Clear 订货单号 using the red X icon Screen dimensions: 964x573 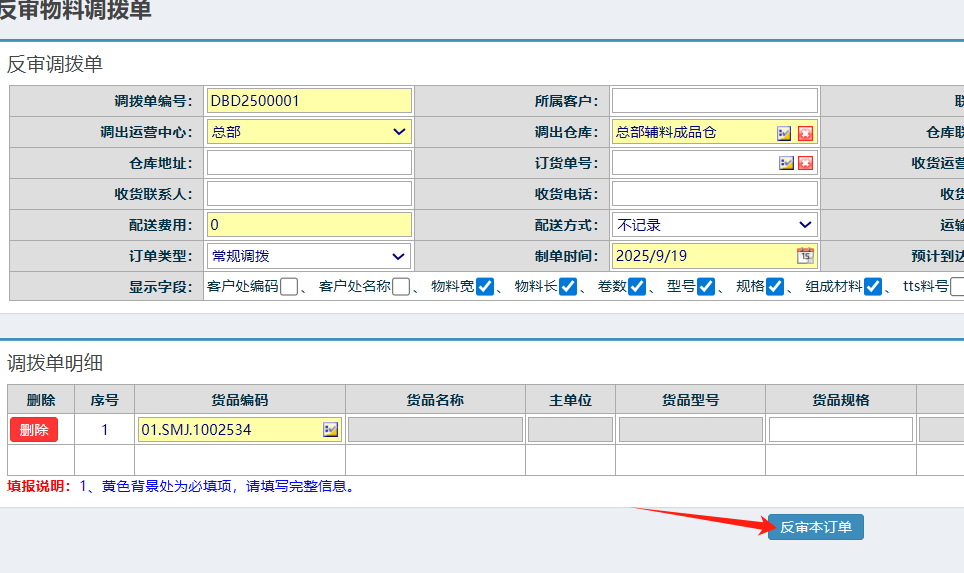coord(805,163)
